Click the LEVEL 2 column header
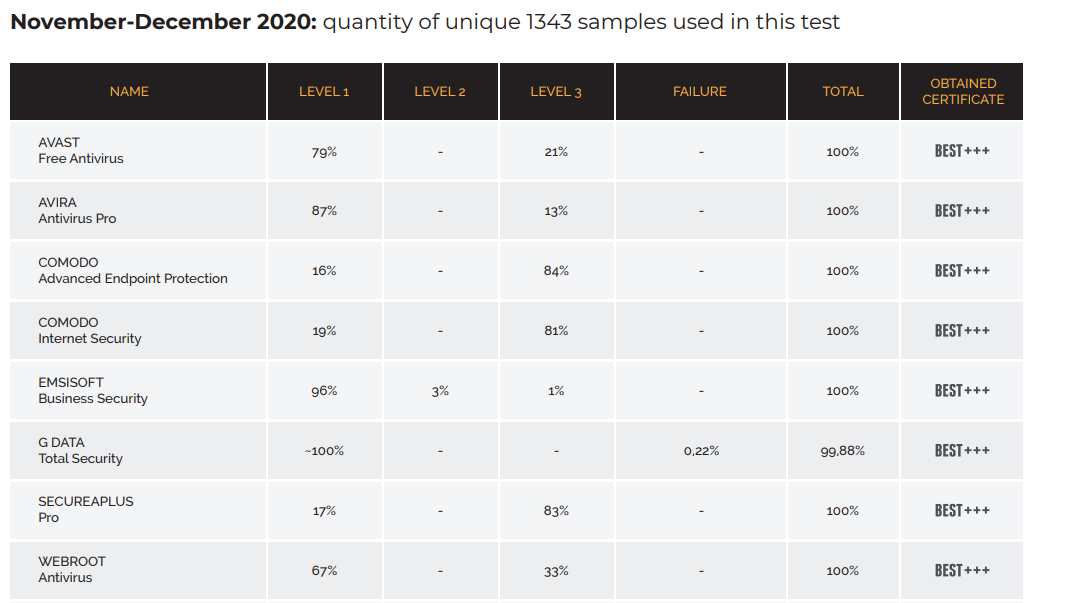The height and width of the screenshot is (603, 1076). pos(440,92)
